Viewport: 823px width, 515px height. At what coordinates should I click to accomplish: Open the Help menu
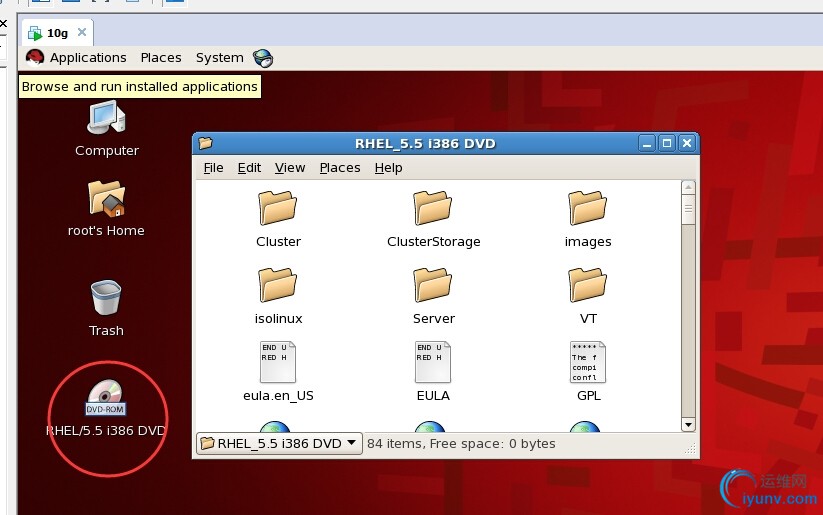pyautogui.click(x=388, y=168)
